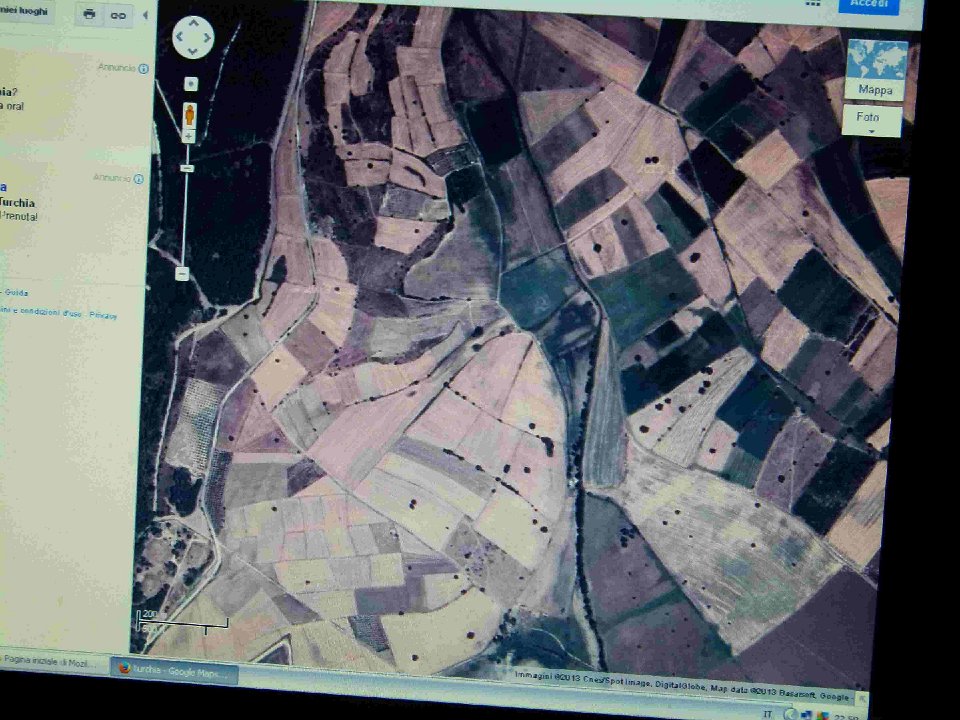Open the Google apps grid icon
This screenshot has height=720, width=960.
(812, 4)
